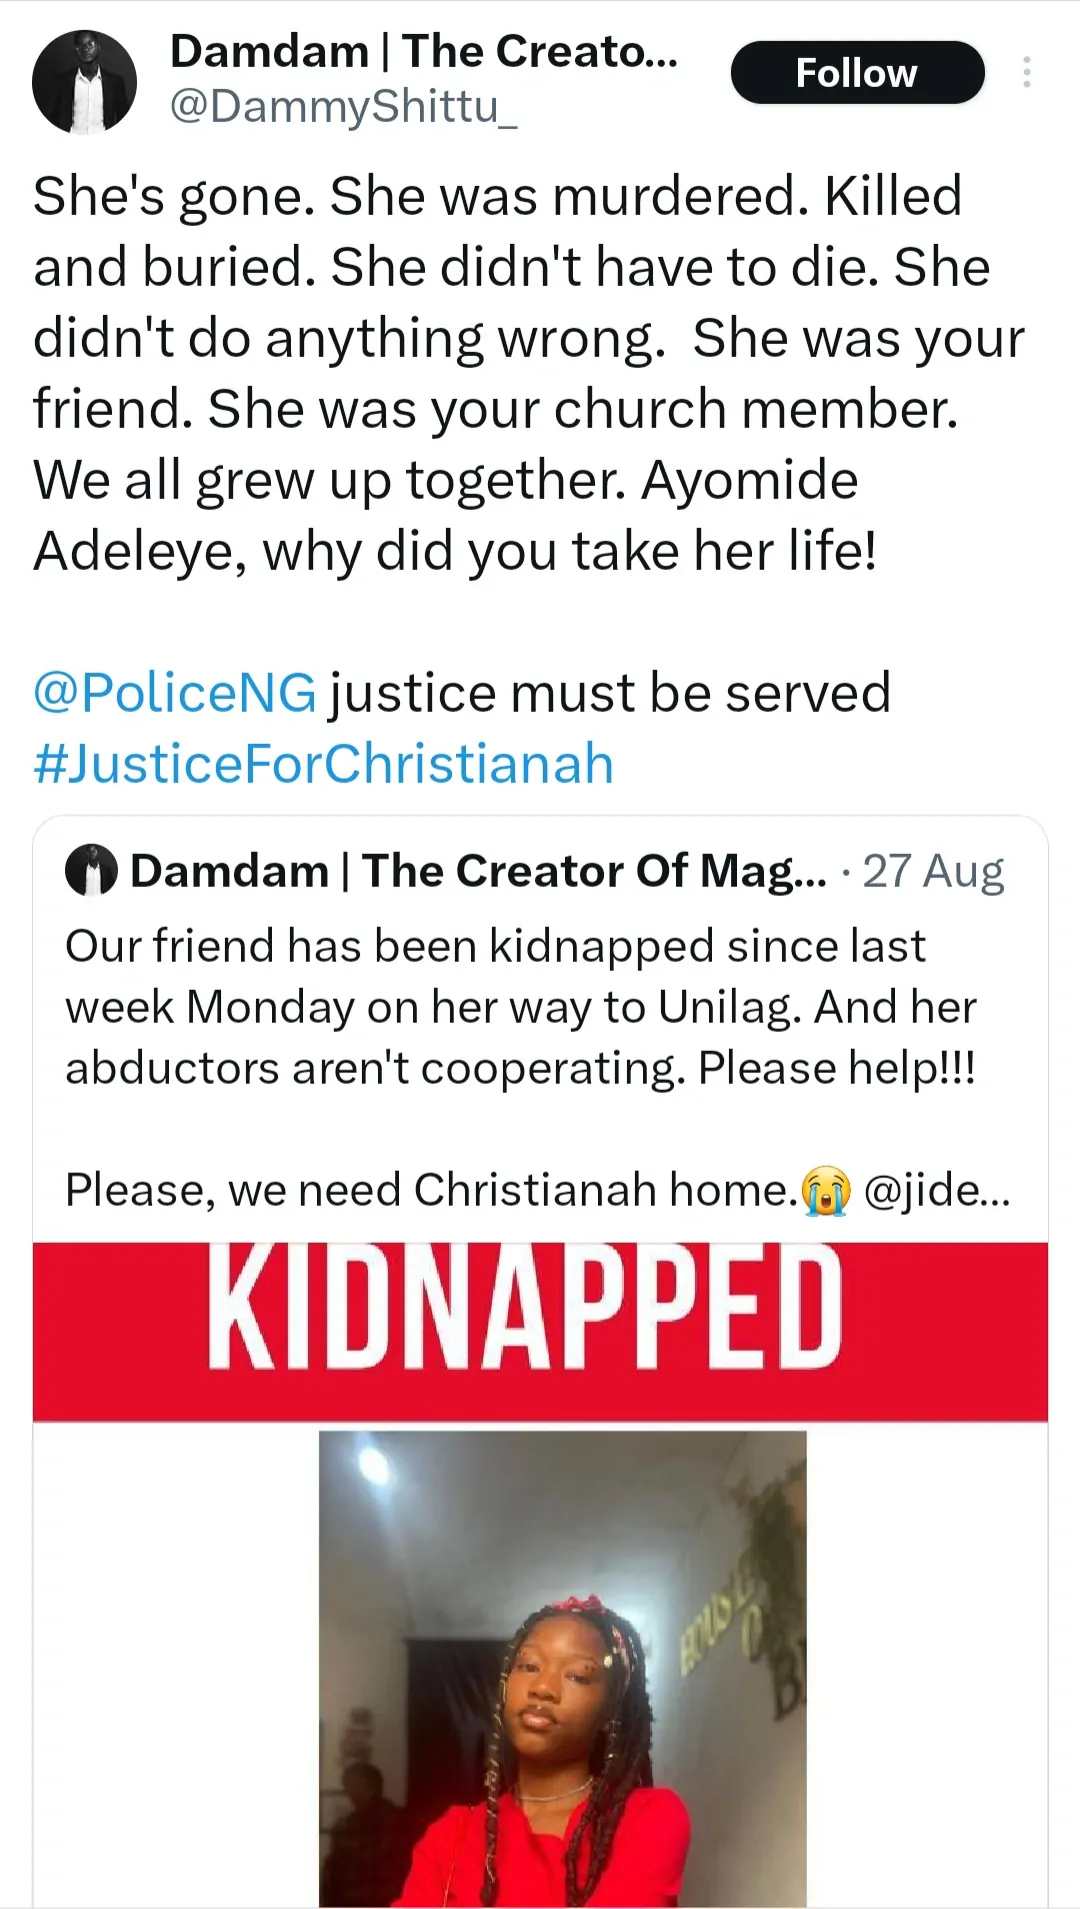The image size is (1080, 1909).
Task: Open the three-dot more options menu
Action: tap(1026, 72)
